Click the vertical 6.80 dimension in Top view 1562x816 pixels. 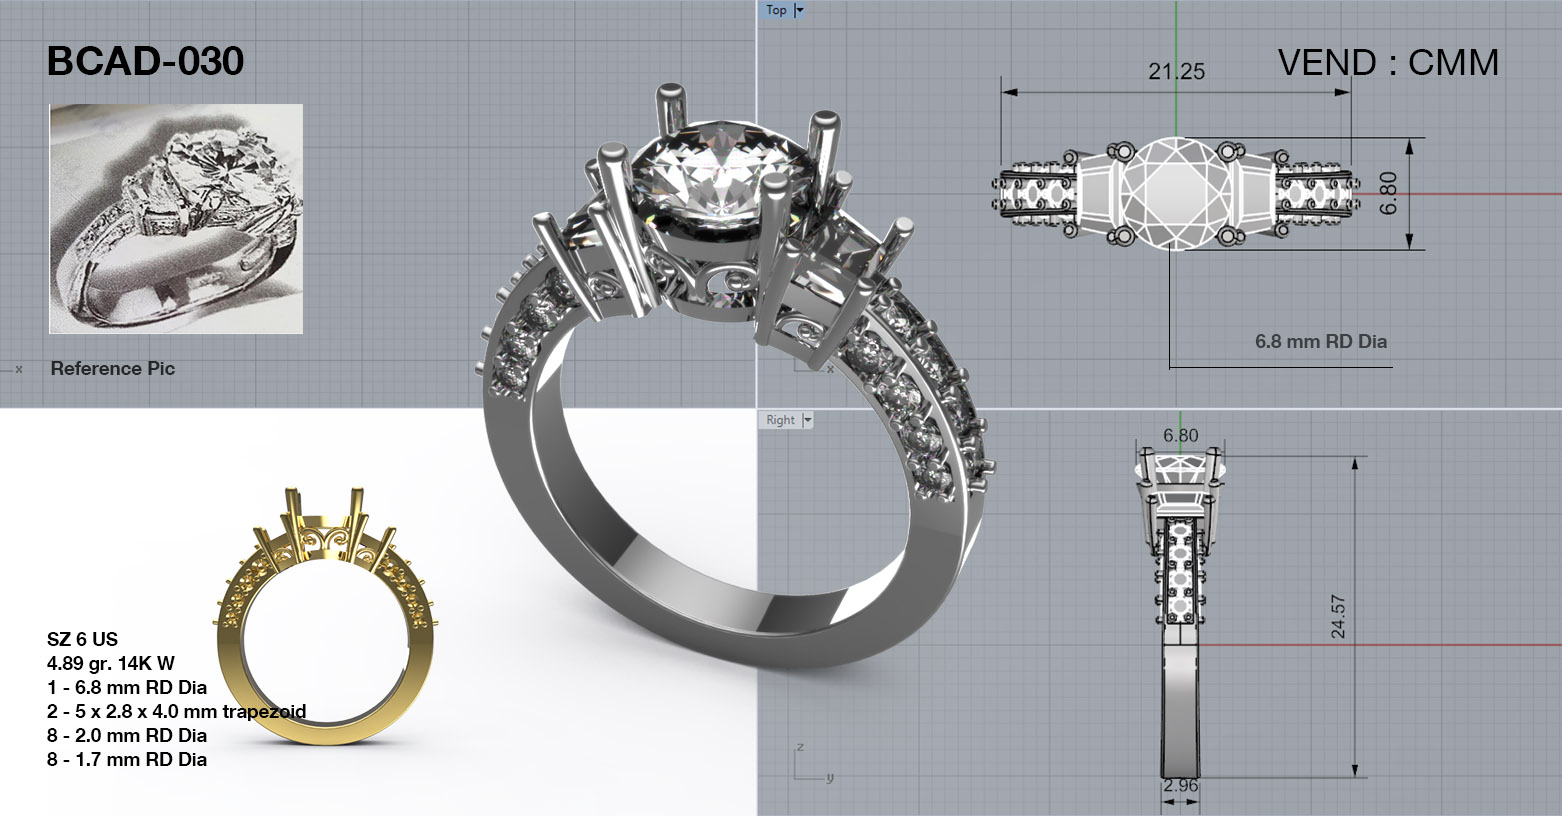pos(1388,193)
